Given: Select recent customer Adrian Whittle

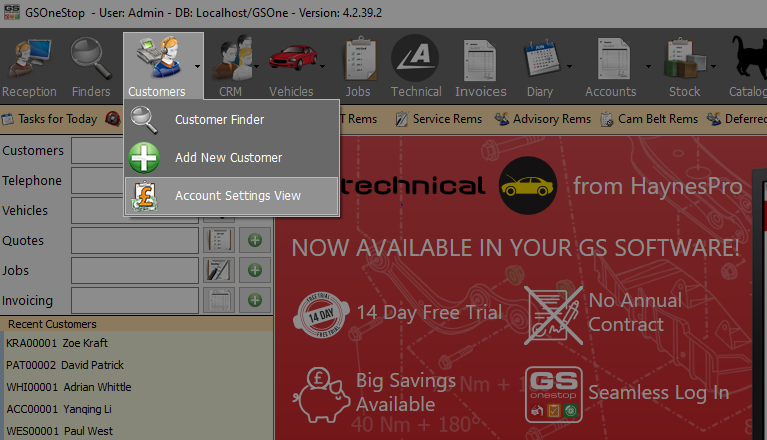Looking at the screenshot, I should coord(69,387).
